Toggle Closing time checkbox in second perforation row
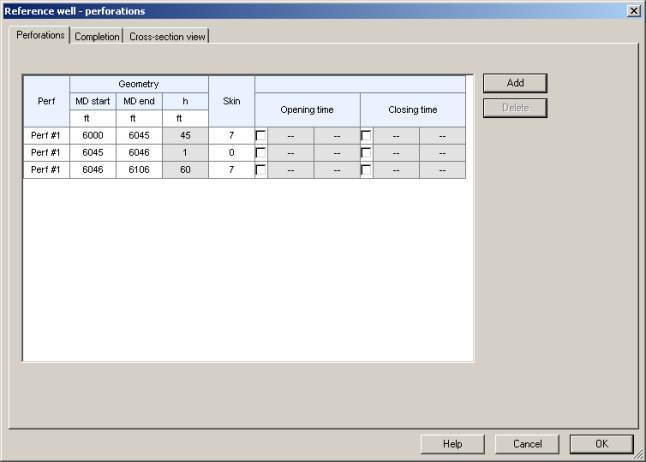The height and width of the screenshot is (462, 646). coord(367,153)
